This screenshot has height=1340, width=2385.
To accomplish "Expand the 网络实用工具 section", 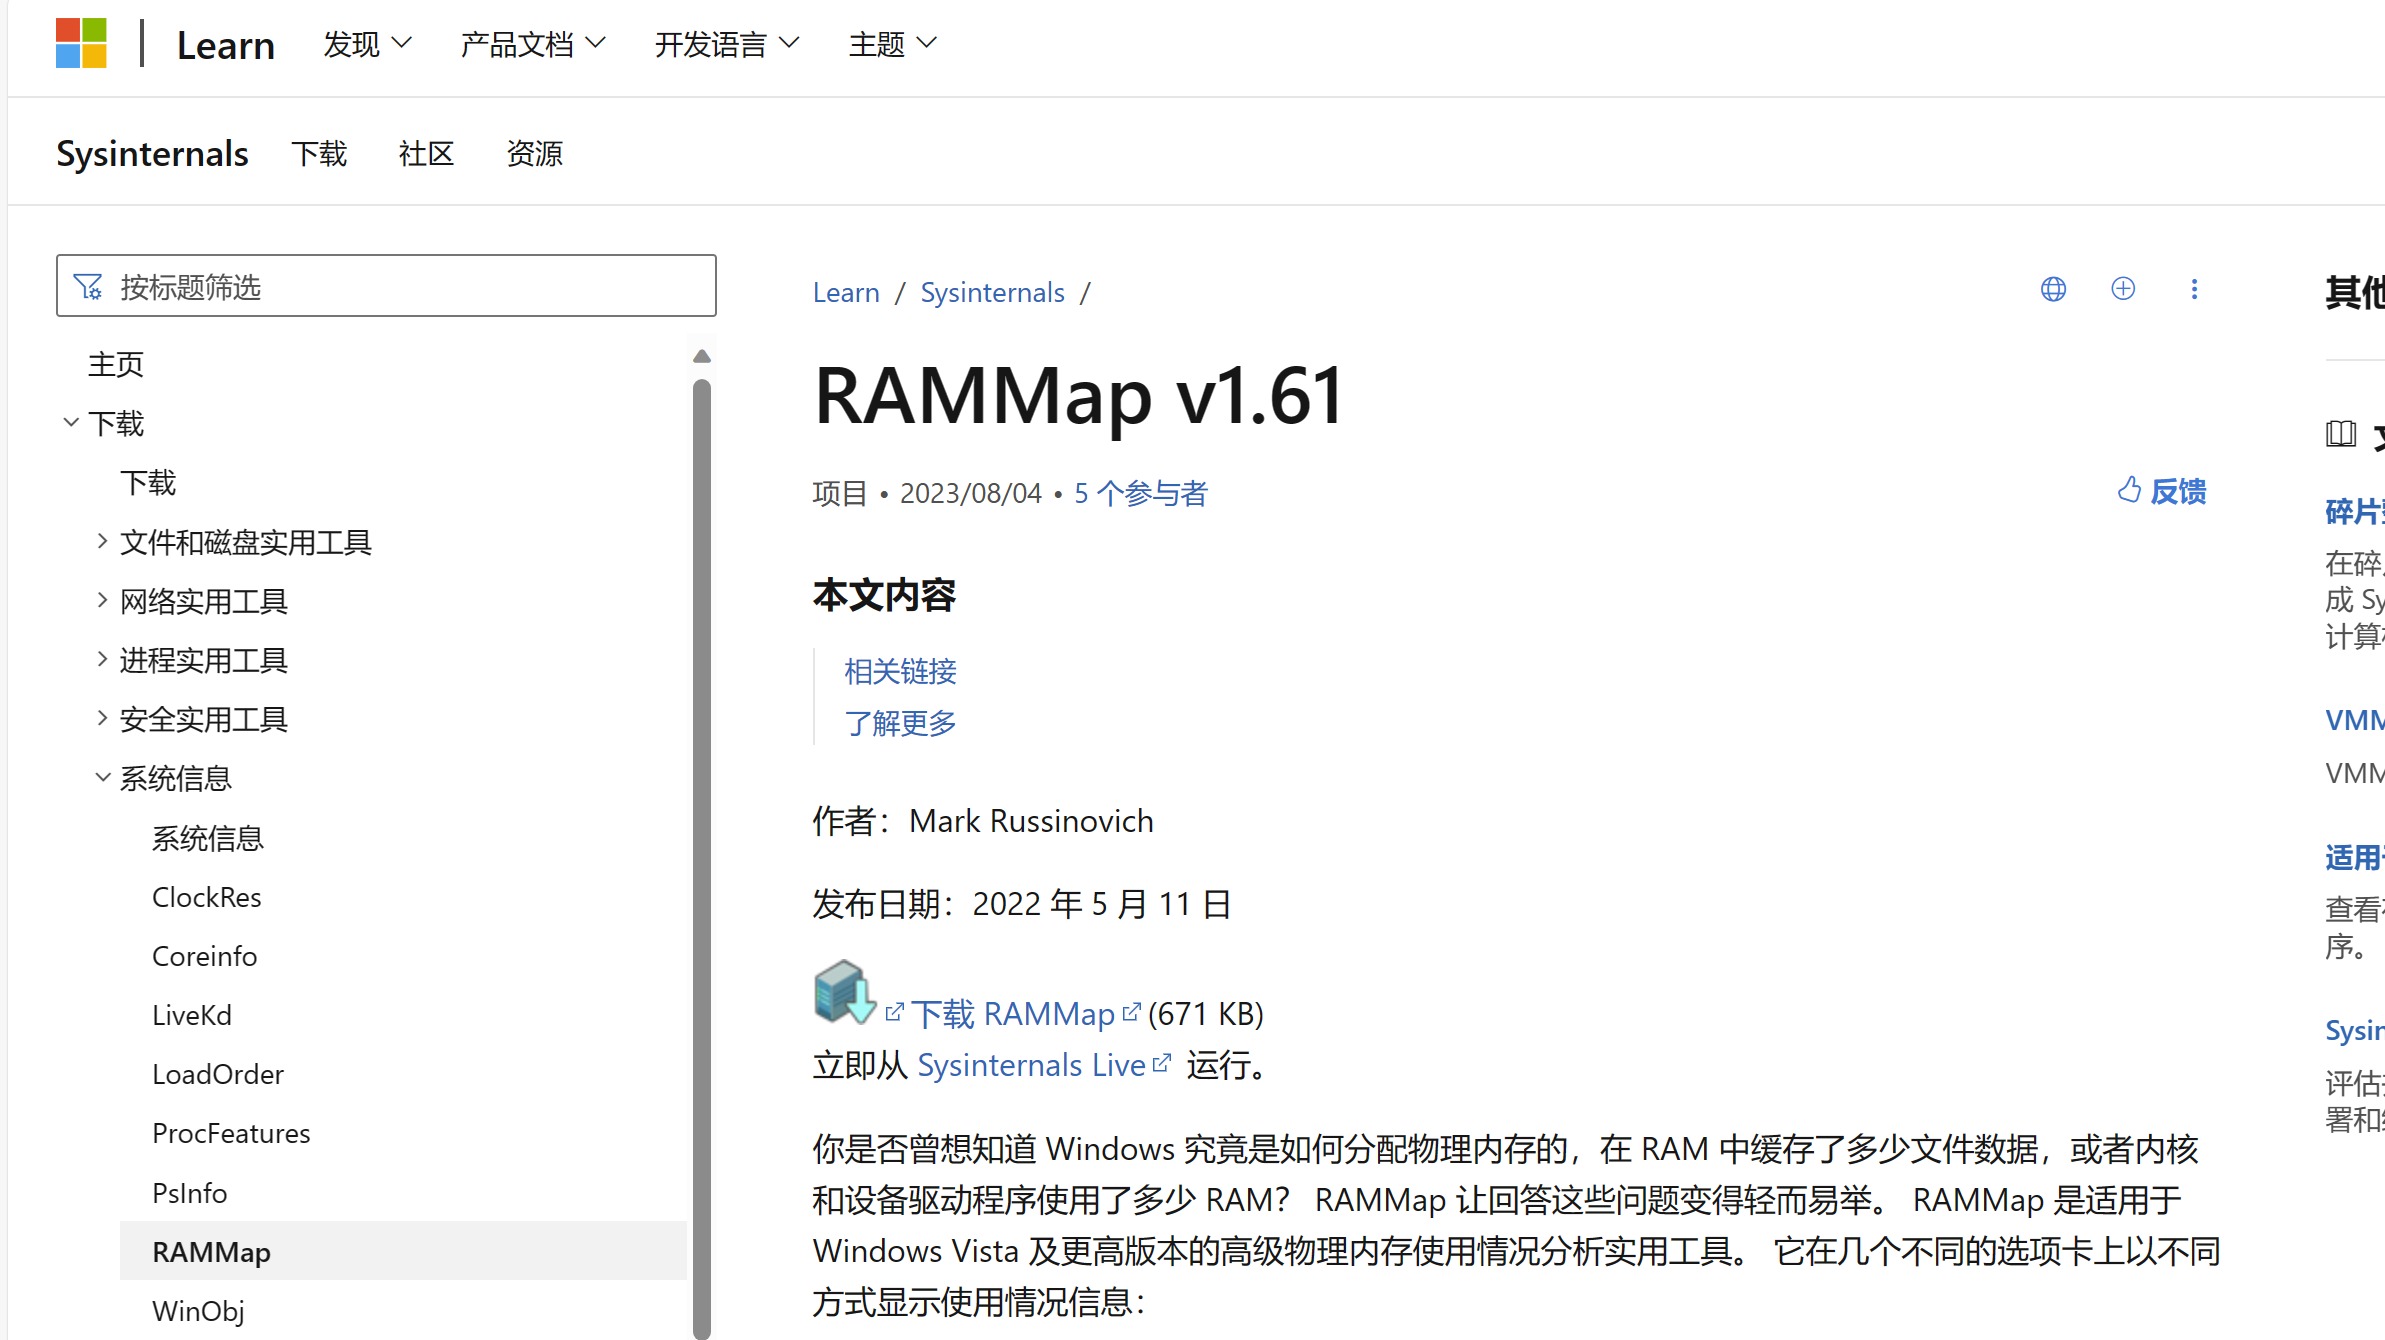I will [103, 599].
